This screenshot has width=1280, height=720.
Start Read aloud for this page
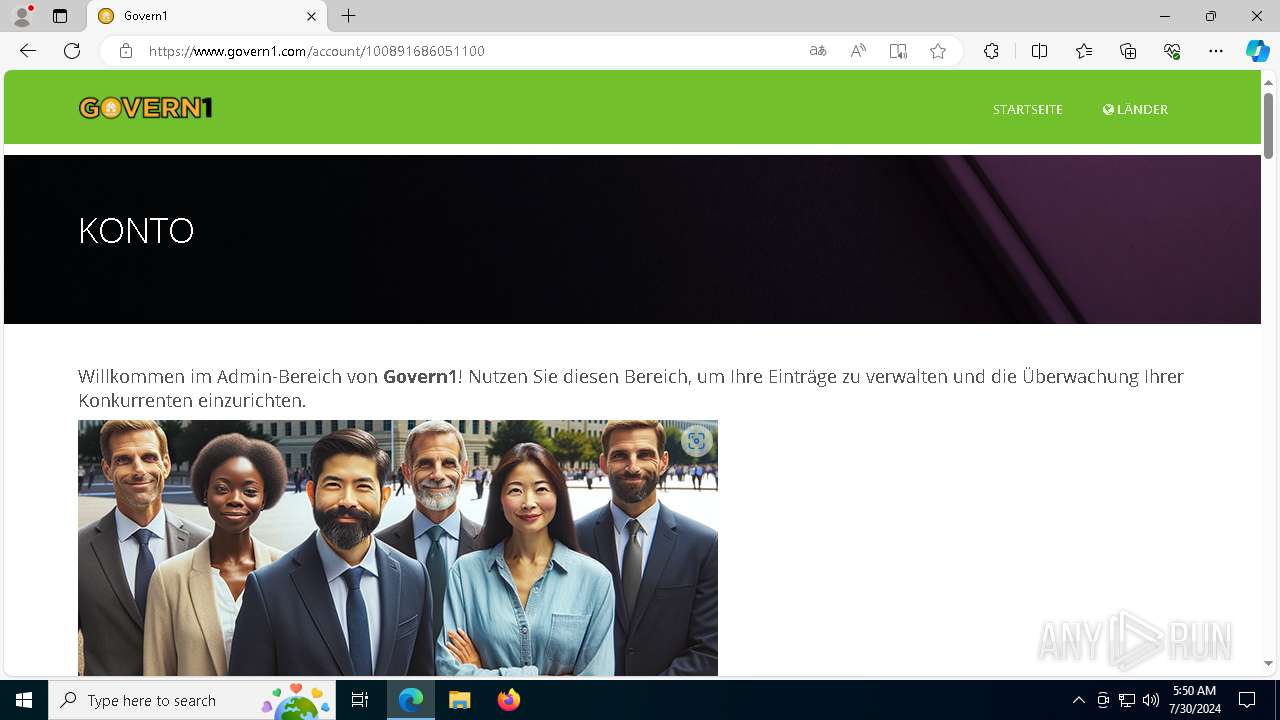coord(858,51)
